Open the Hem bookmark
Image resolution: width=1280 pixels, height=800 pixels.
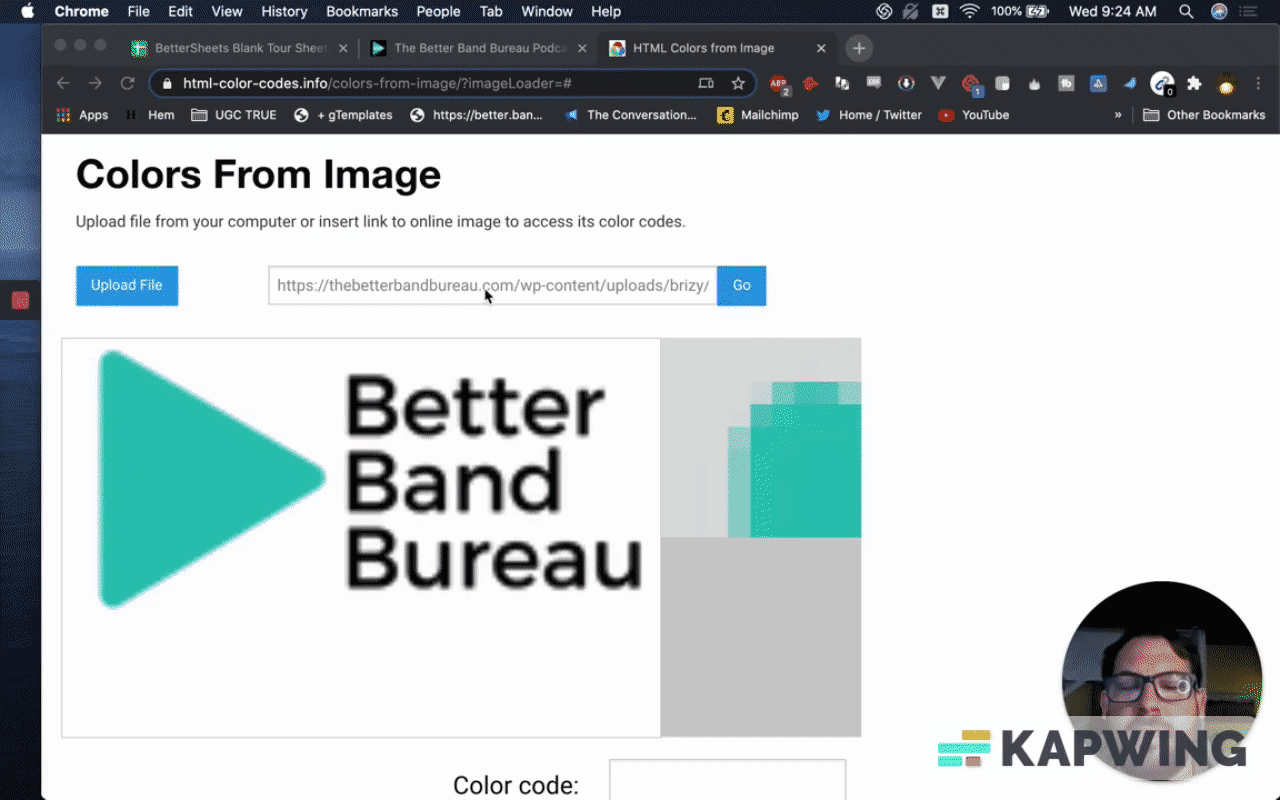point(150,115)
